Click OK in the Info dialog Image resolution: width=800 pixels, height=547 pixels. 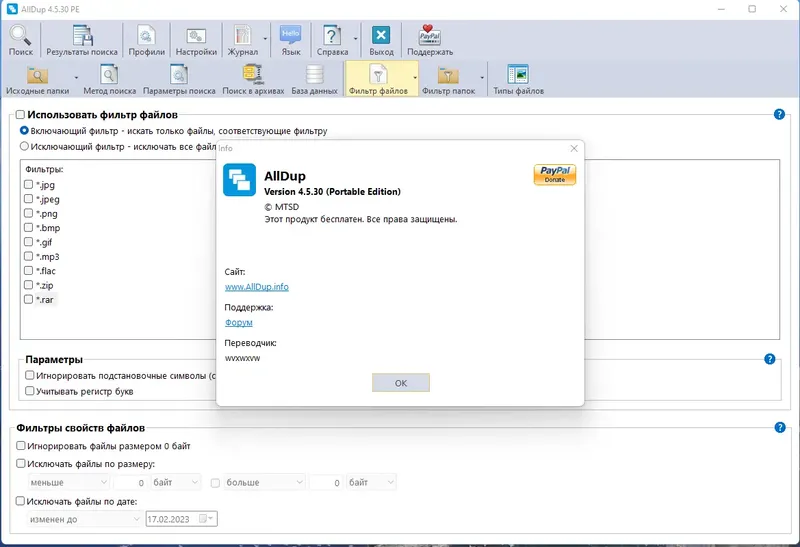(401, 383)
